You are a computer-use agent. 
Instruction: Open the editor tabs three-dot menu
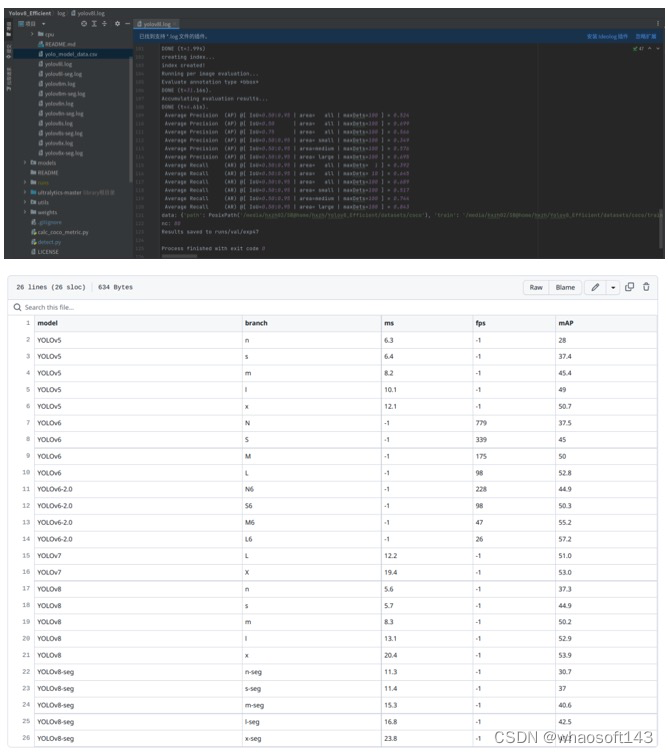tap(657, 24)
